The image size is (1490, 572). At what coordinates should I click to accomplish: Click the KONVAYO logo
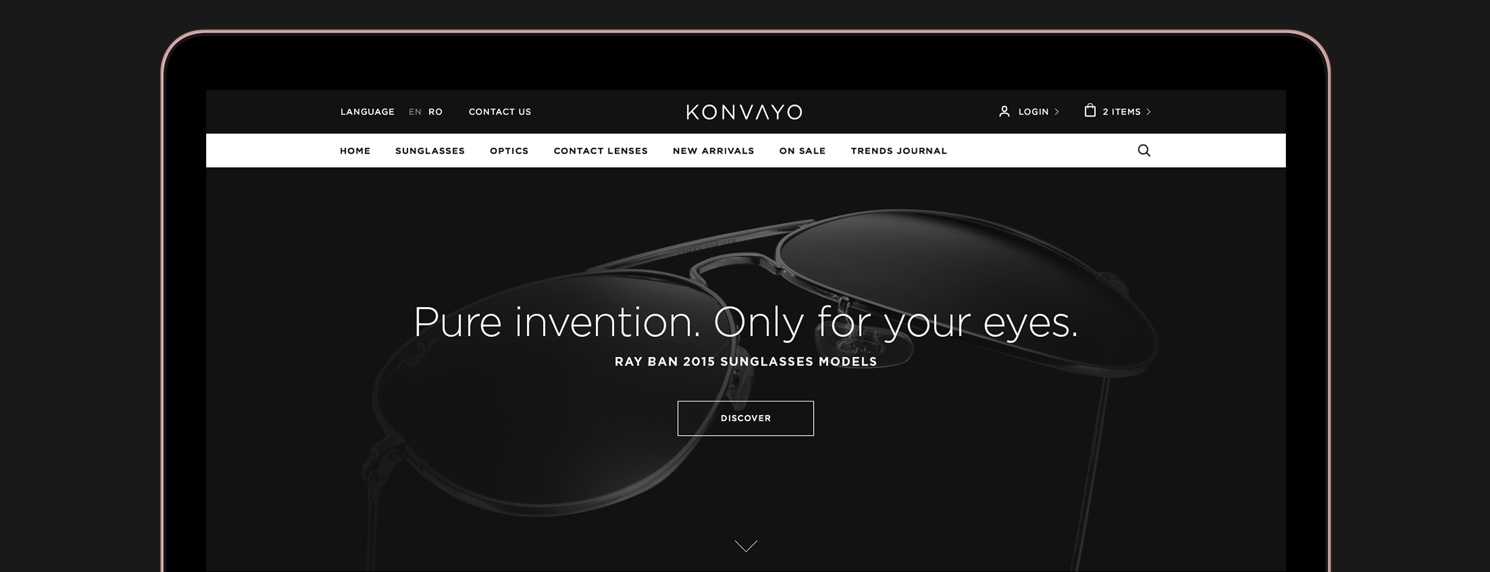(x=744, y=112)
